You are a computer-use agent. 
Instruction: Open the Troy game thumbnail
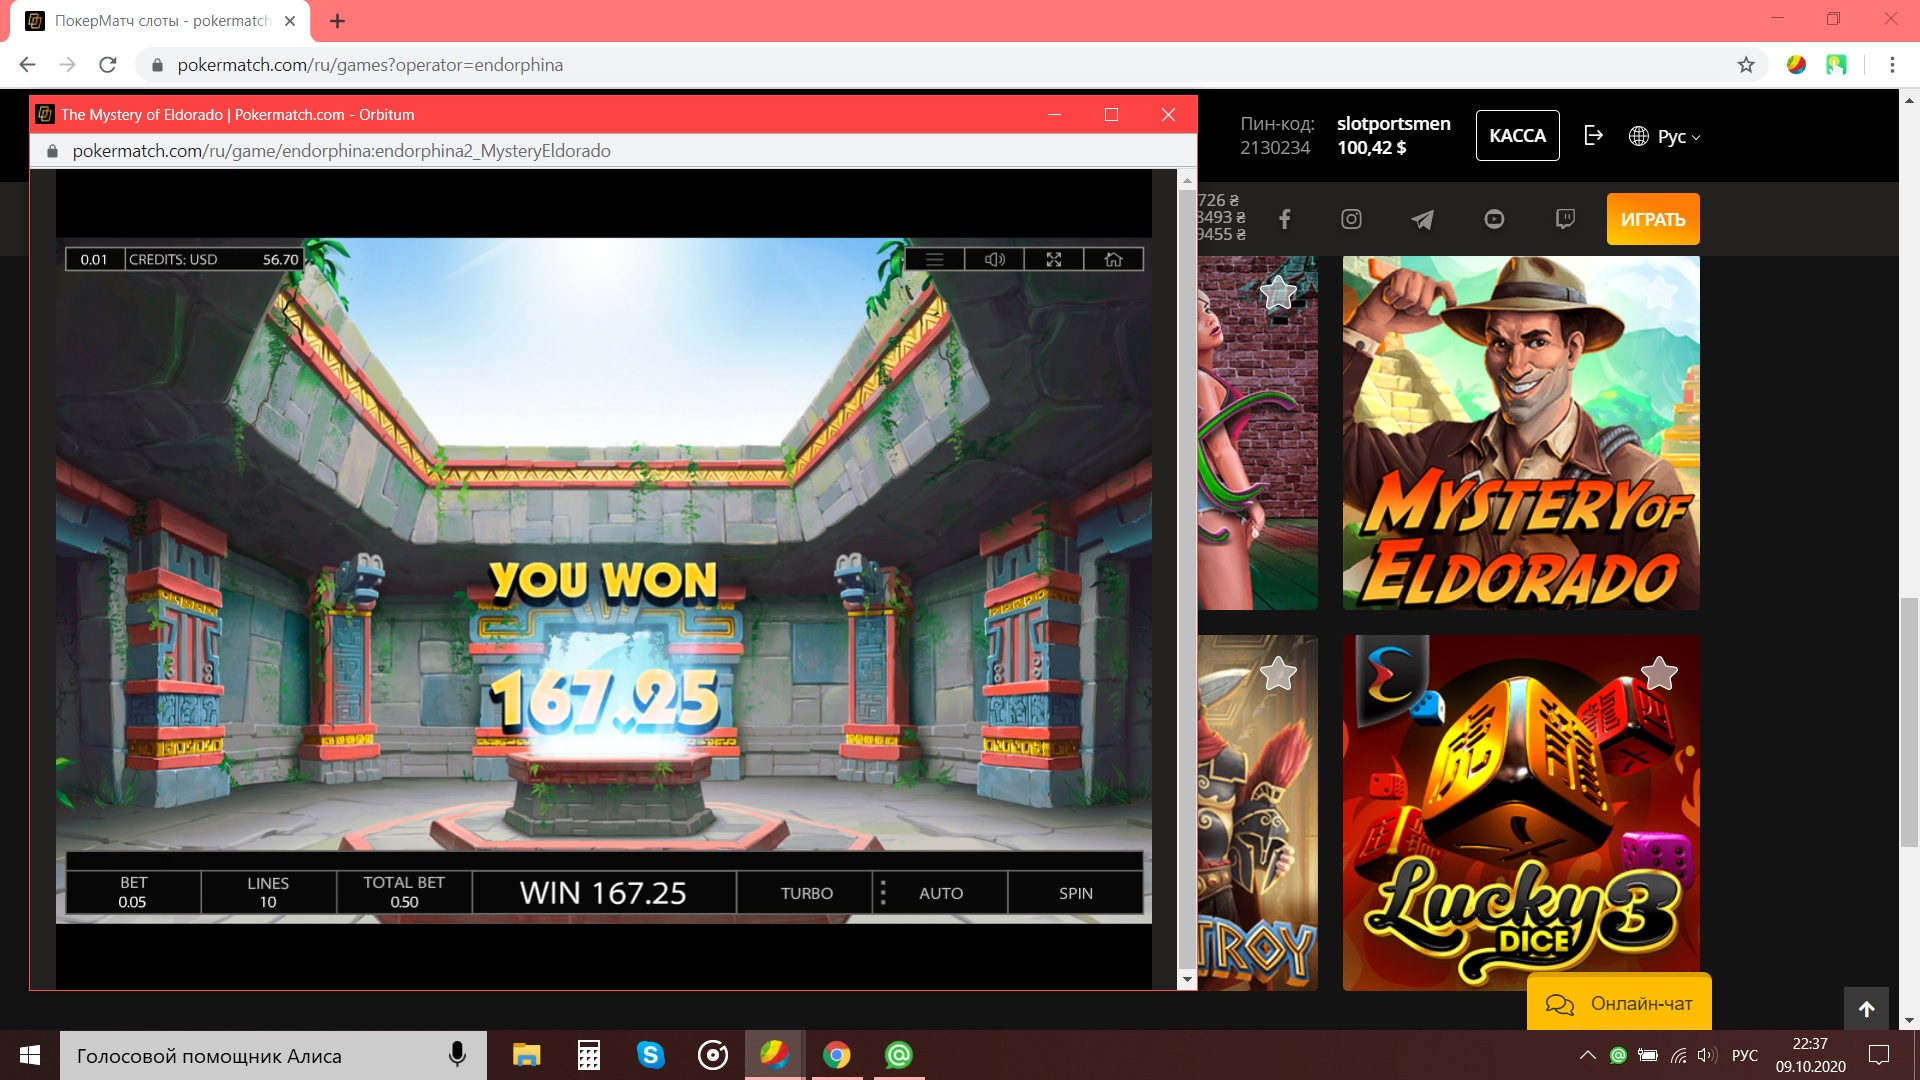1258,813
